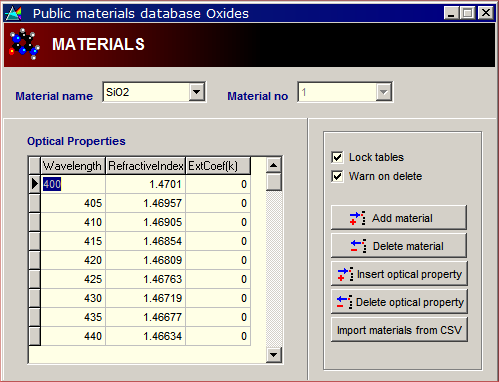Click the table scrollbar down arrow
The image size is (499, 382).
coord(274,355)
